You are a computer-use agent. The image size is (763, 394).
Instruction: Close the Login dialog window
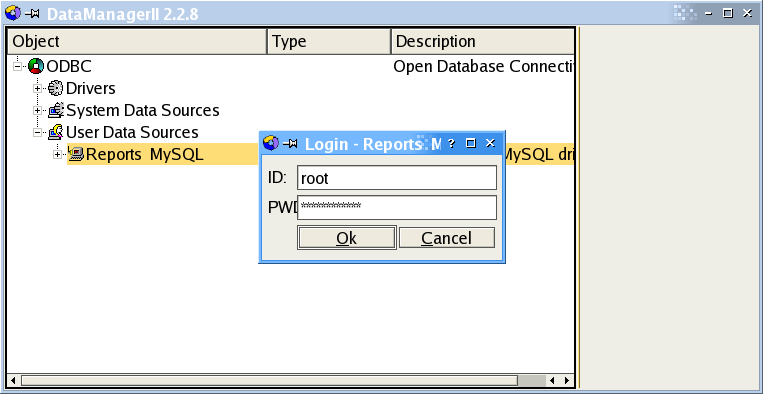point(490,143)
